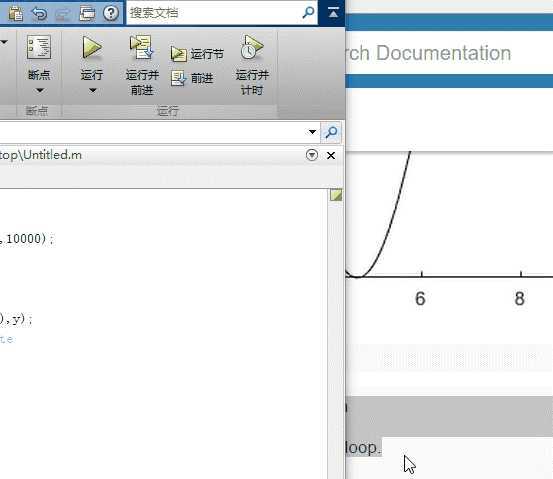Open the current folder path dropdown arrow
This screenshot has height=479, width=553.
point(312,132)
